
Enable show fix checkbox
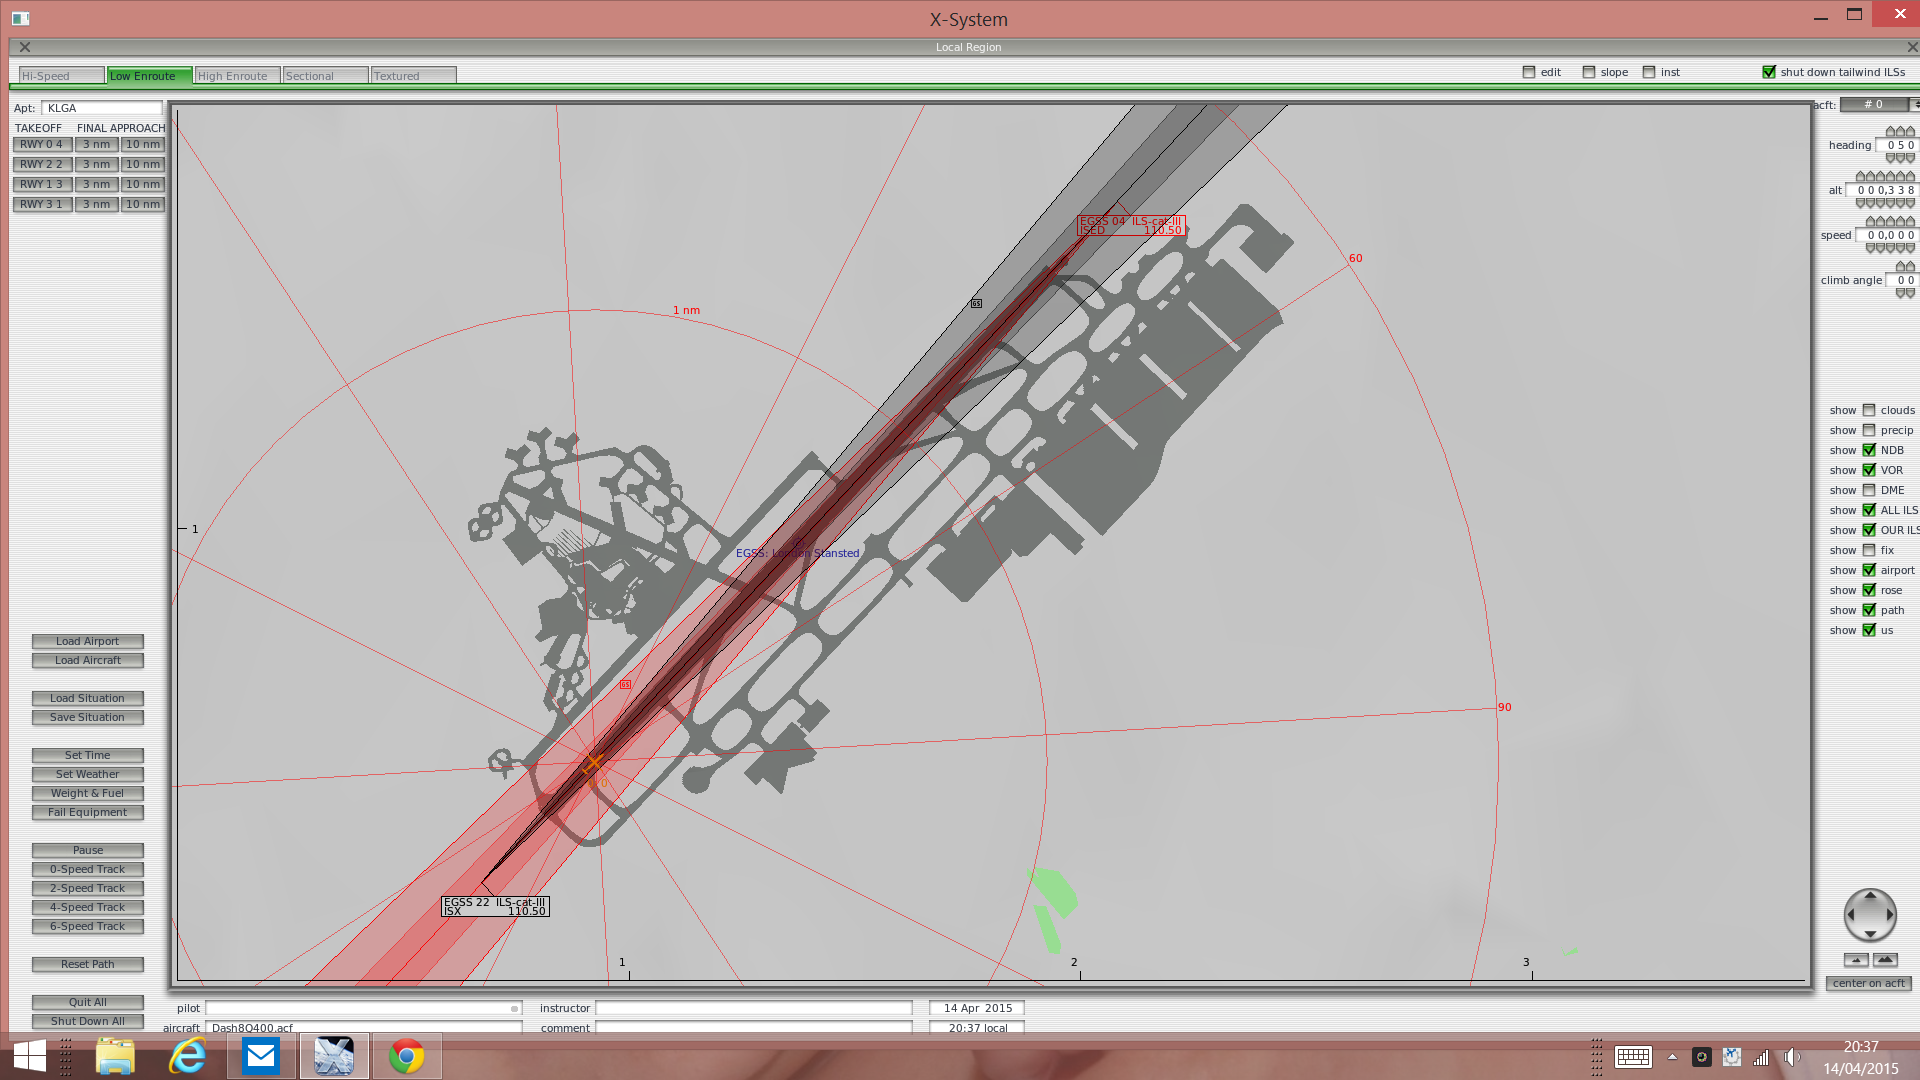click(x=1869, y=550)
